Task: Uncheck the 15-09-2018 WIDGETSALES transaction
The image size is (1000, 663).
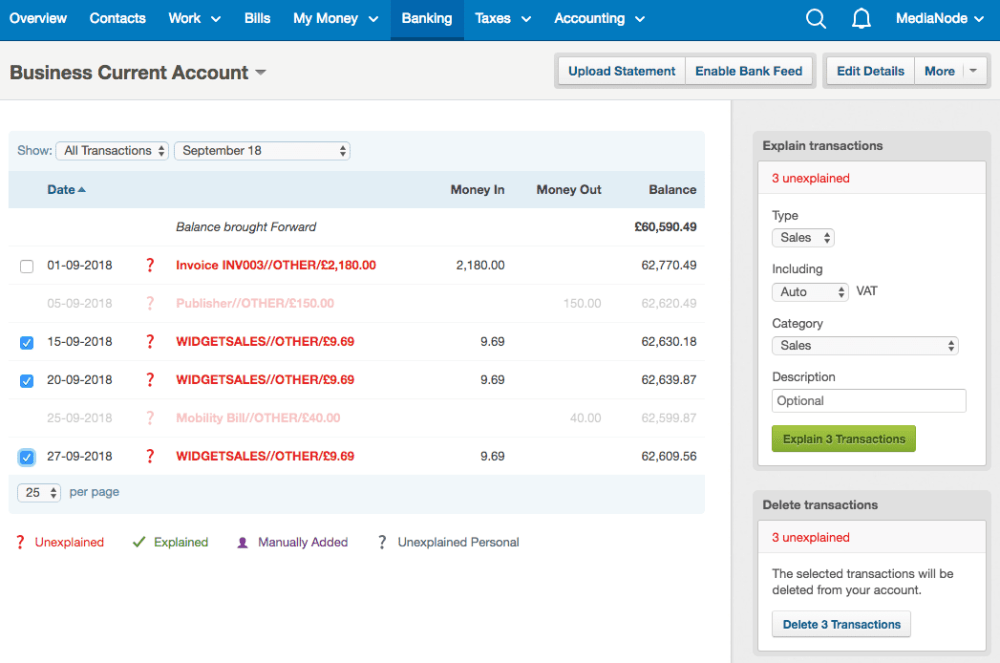Action: 25,342
